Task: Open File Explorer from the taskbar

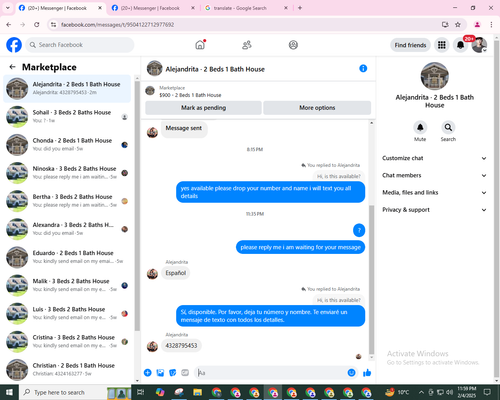Action: click(198, 392)
